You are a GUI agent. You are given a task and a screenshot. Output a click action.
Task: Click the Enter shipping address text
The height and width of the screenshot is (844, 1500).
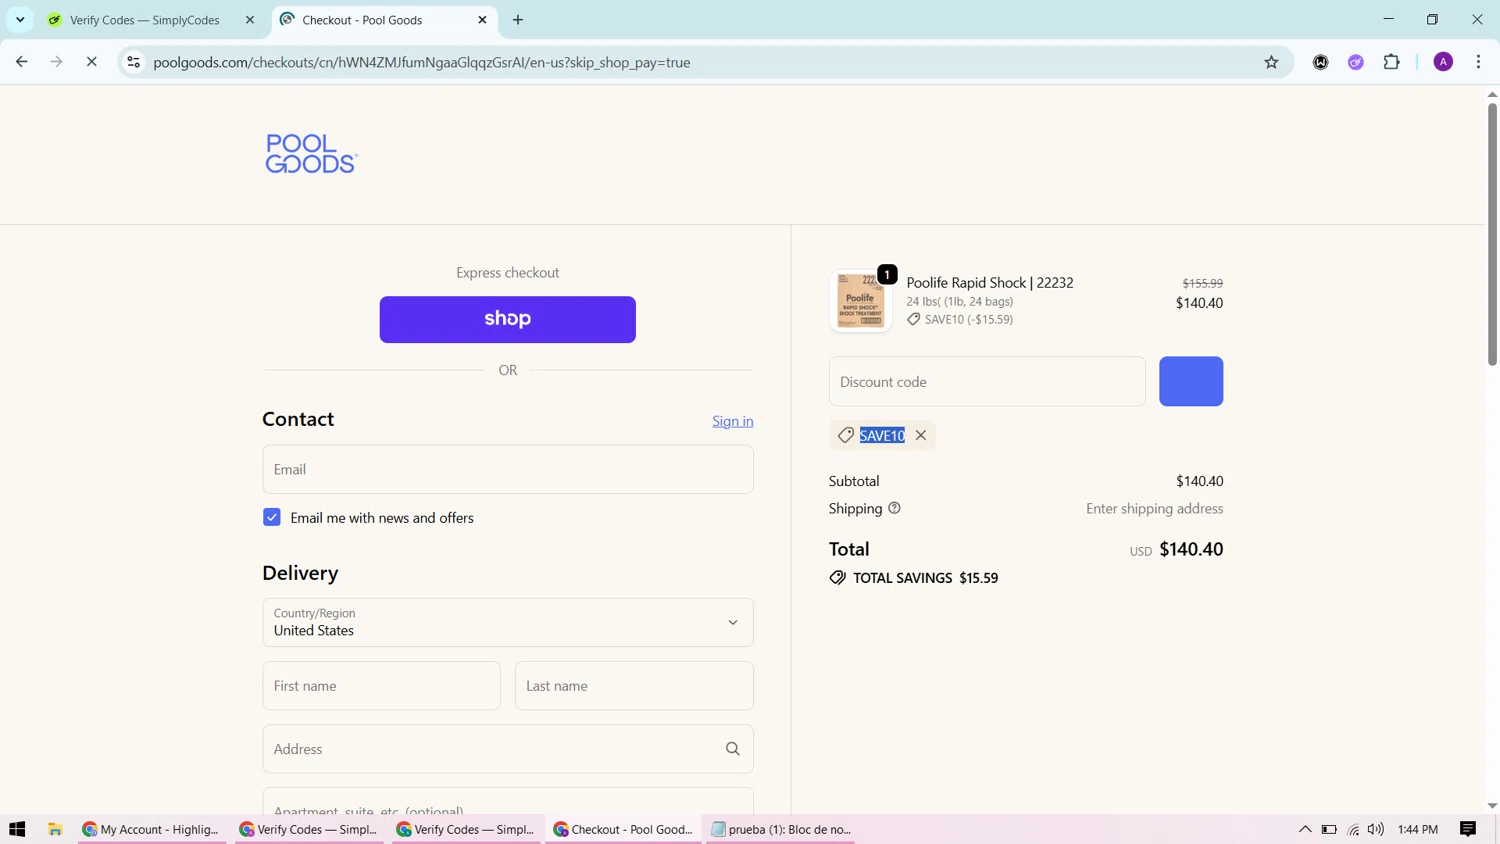pyautogui.click(x=1155, y=508)
